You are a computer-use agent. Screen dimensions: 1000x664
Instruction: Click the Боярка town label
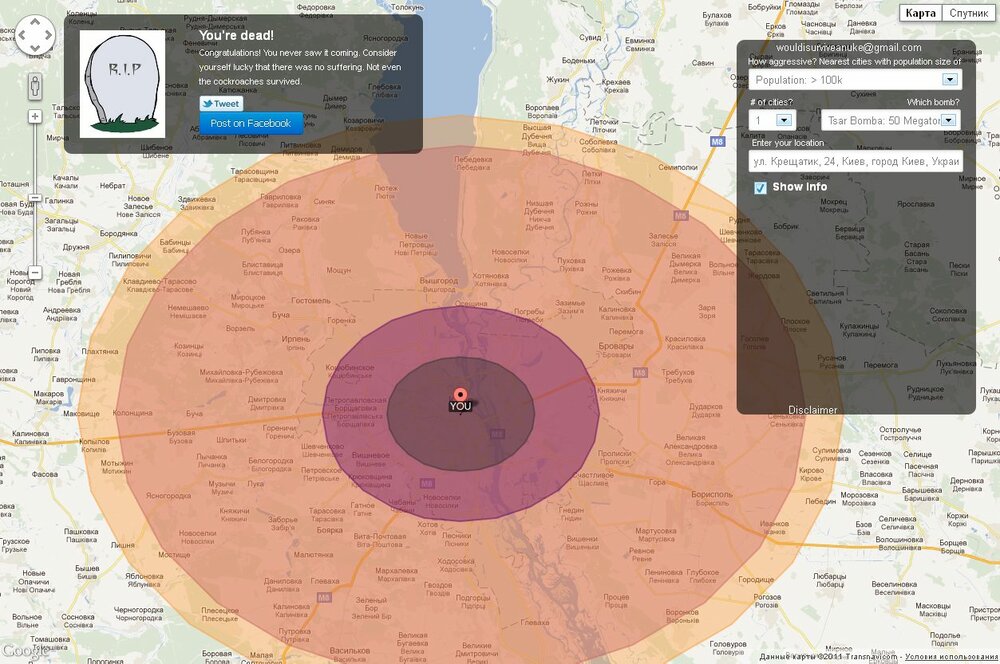coord(330,531)
